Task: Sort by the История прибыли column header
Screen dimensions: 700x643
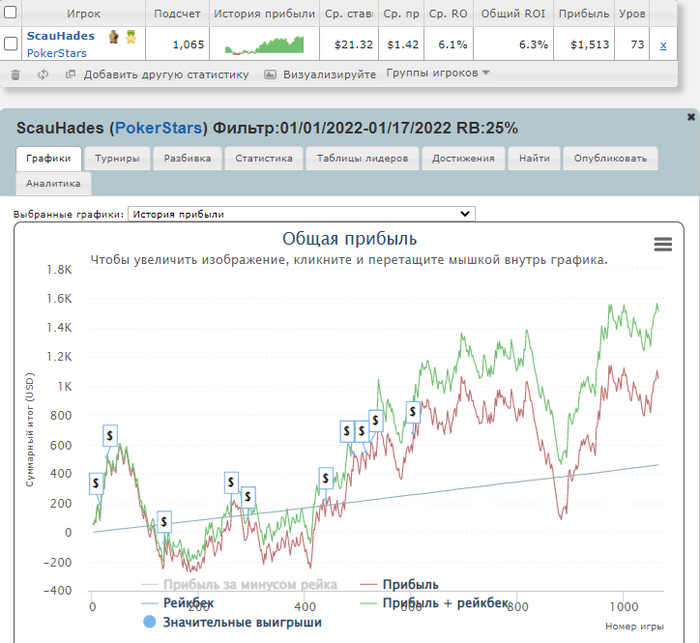Action: click(x=264, y=13)
